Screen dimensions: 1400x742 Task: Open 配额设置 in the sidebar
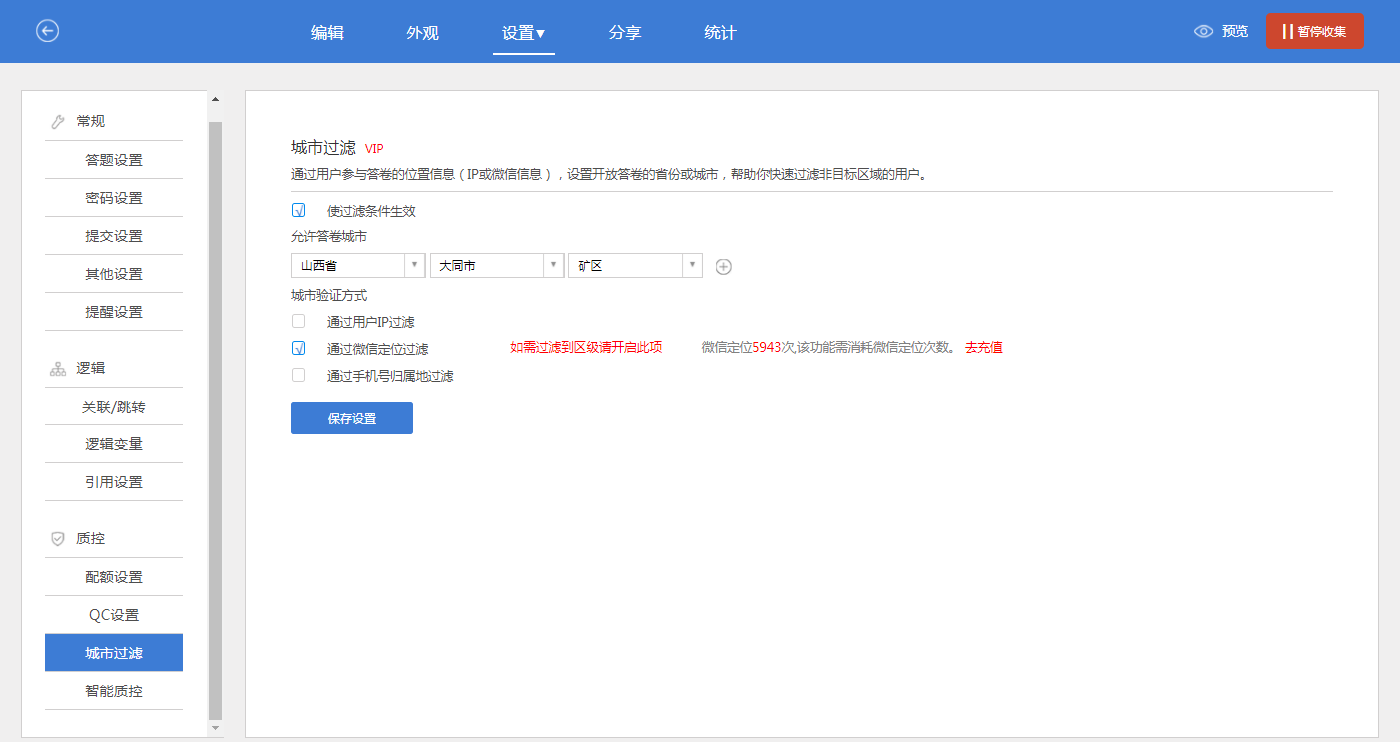114,577
